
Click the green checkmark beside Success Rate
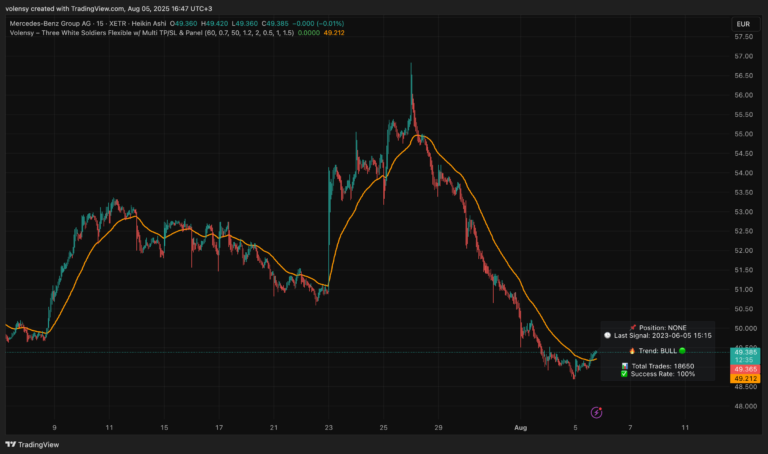623,376
